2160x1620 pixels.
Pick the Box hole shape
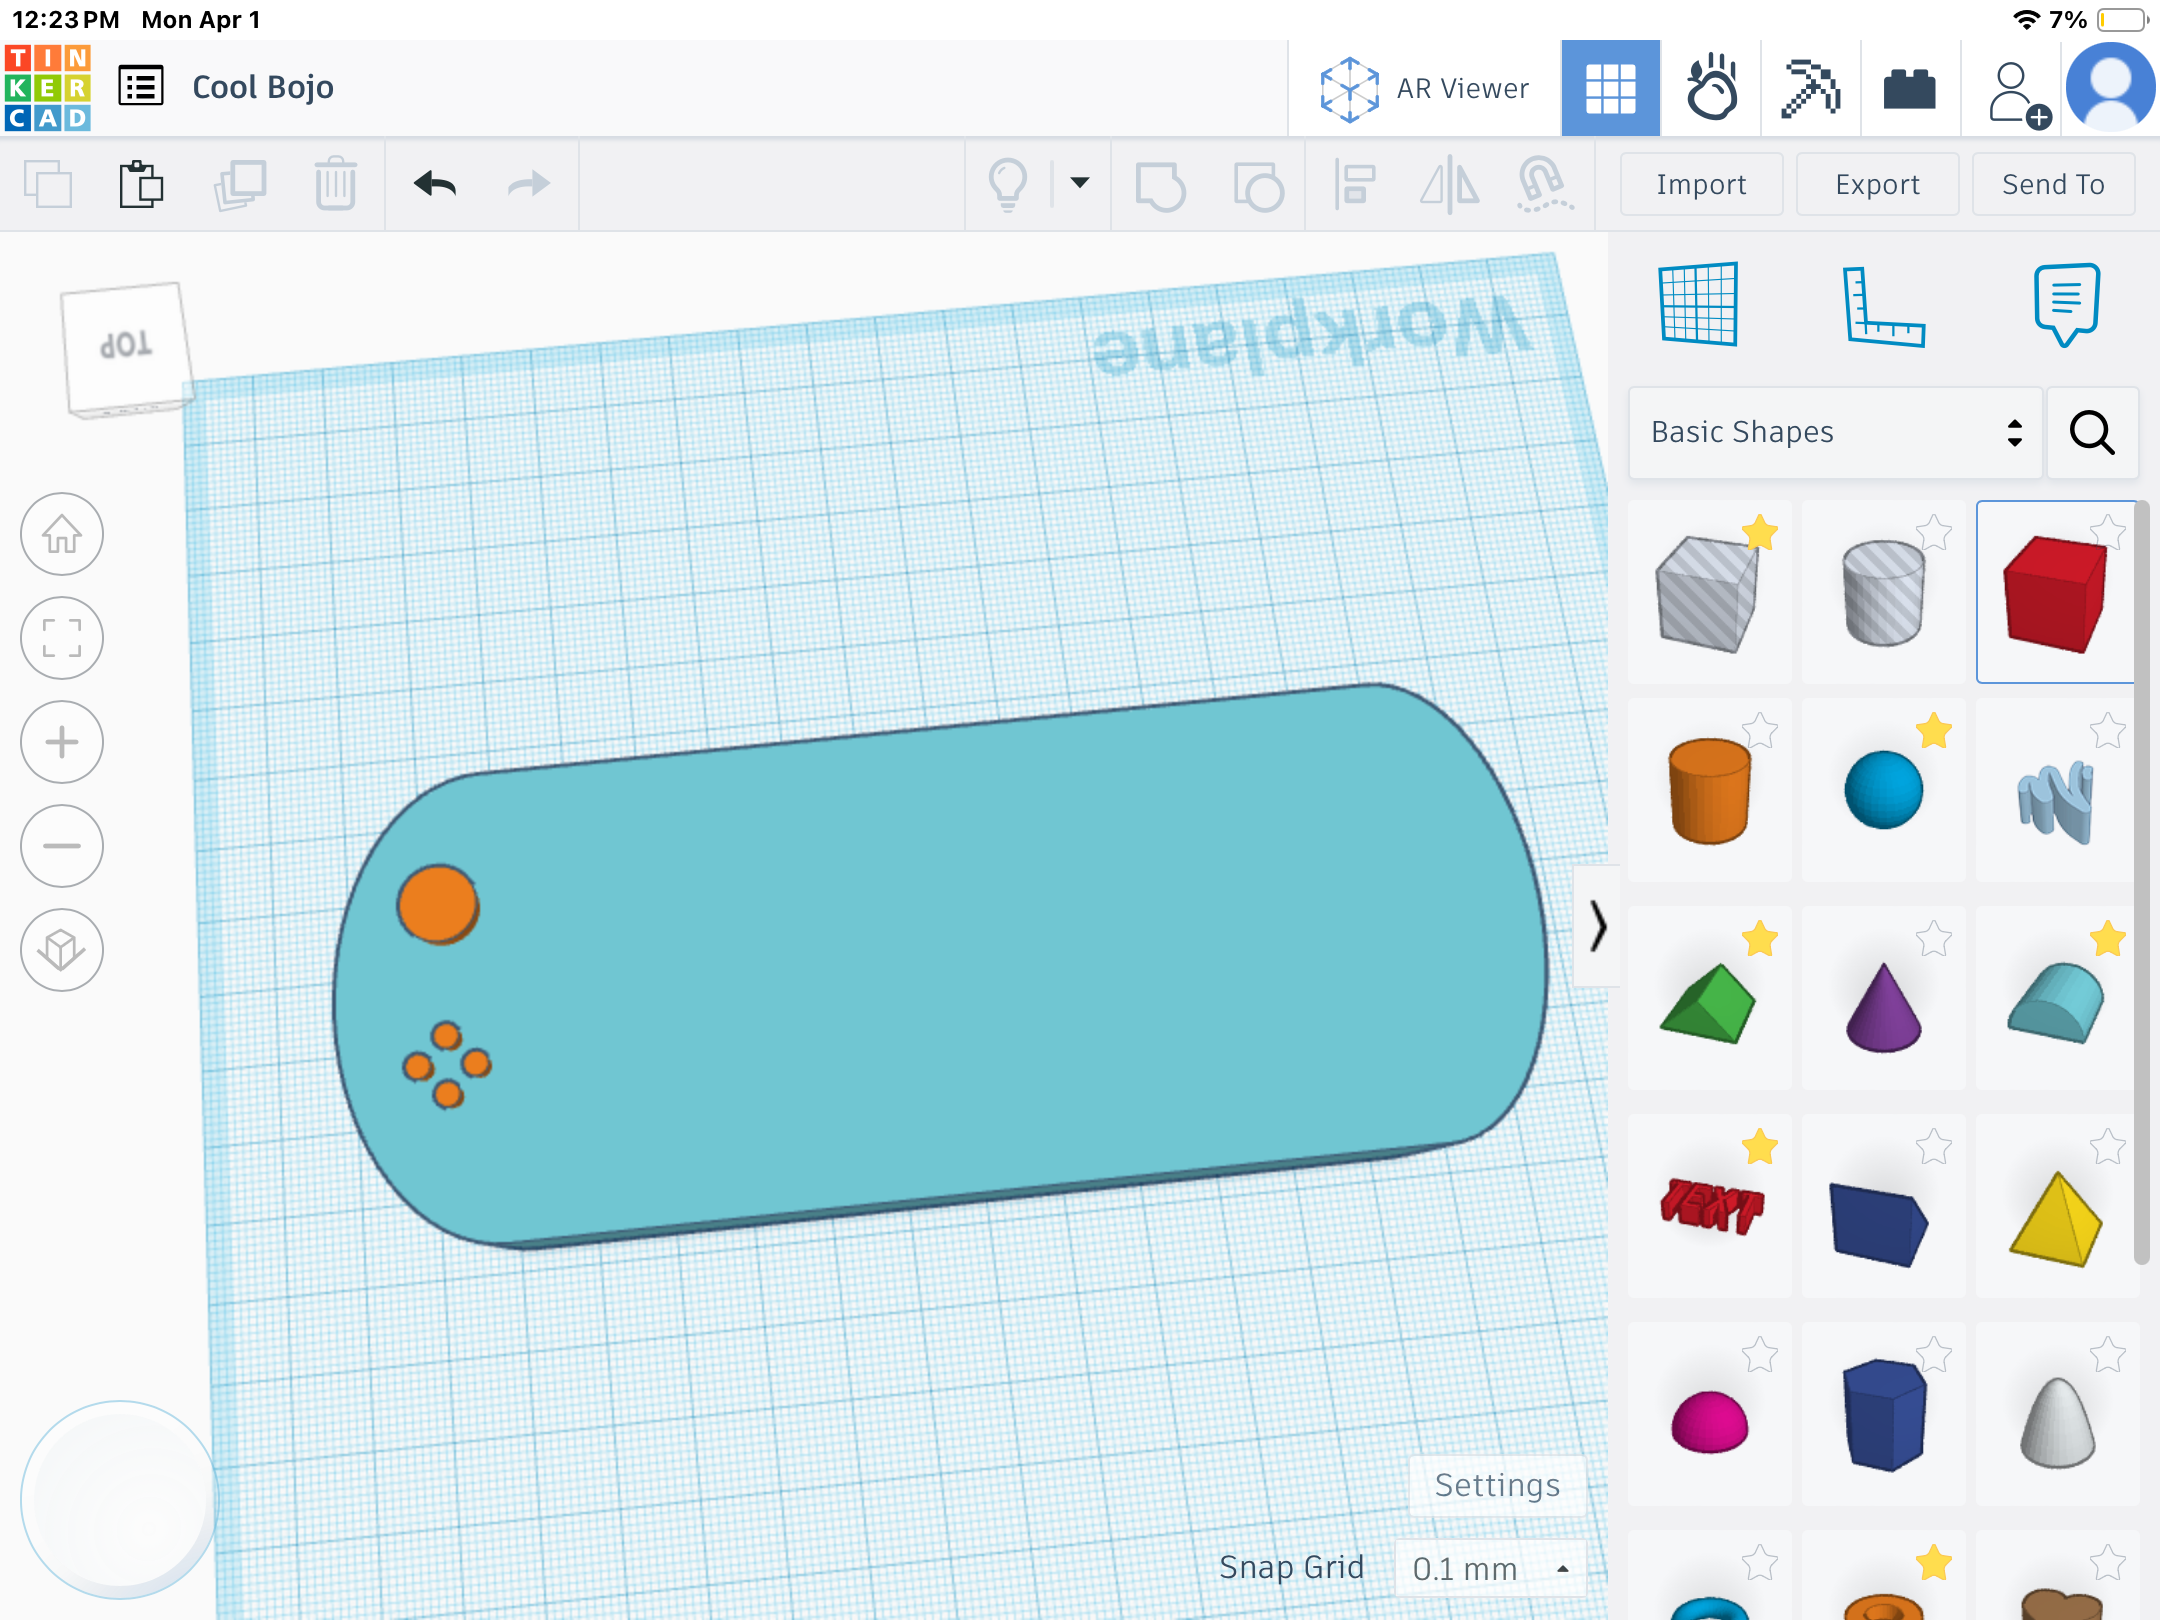pyautogui.click(x=1709, y=592)
